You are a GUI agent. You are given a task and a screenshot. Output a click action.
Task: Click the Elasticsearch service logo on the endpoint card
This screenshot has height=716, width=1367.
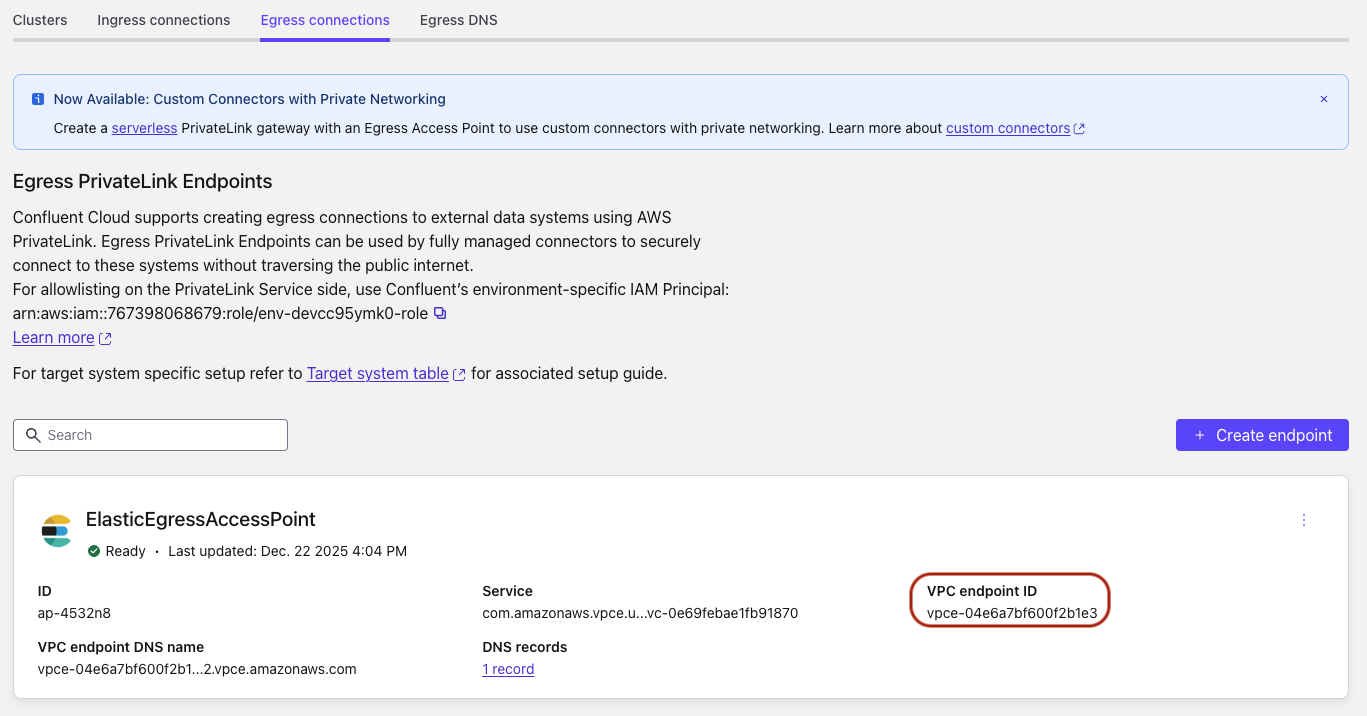pyautogui.click(x=57, y=531)
